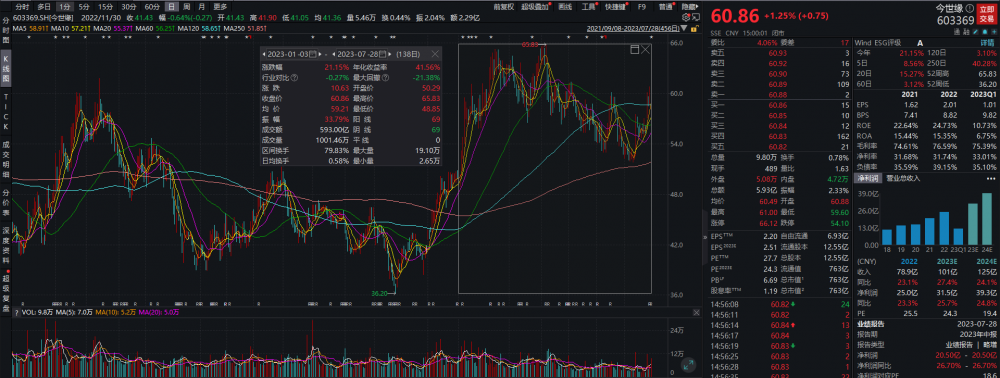
Task: Switch to 营业总收入 tab
Action: [x=902, y=178]
